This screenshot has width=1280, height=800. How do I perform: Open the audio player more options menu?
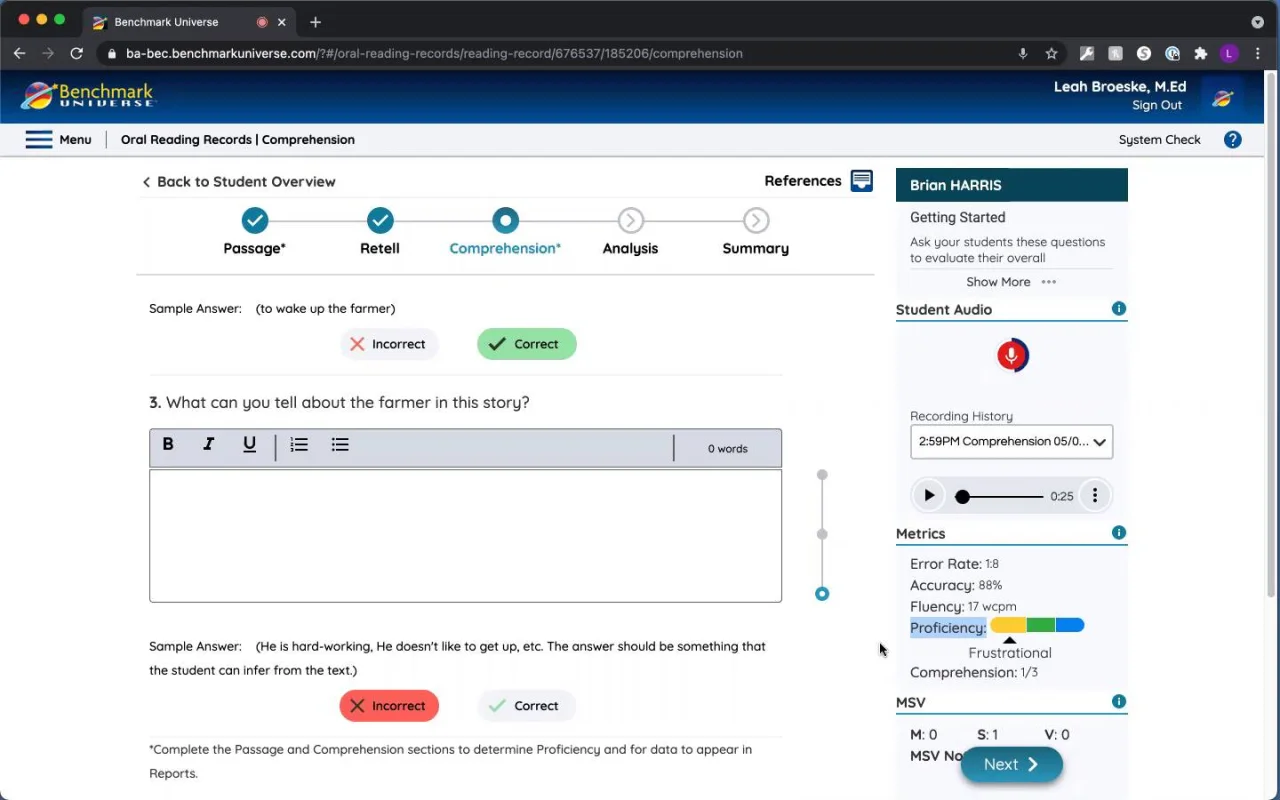tap(1095, 495)
